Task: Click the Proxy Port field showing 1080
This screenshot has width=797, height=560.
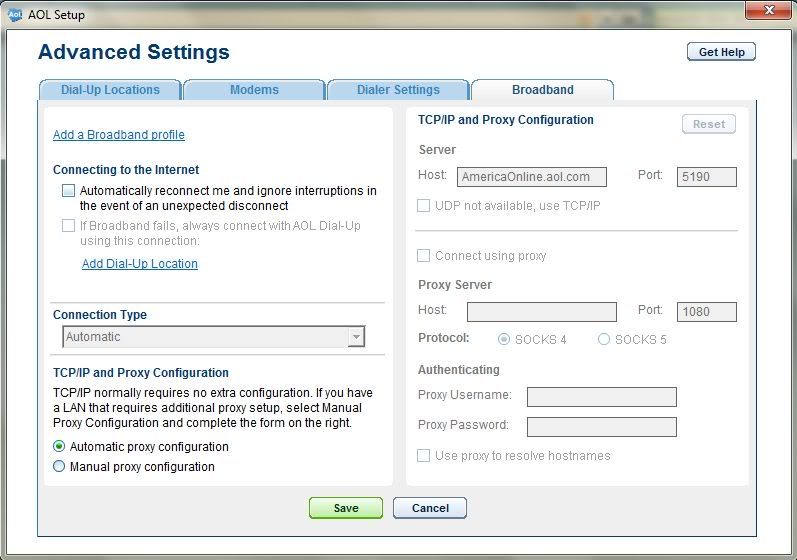Action: coord(707,312)
